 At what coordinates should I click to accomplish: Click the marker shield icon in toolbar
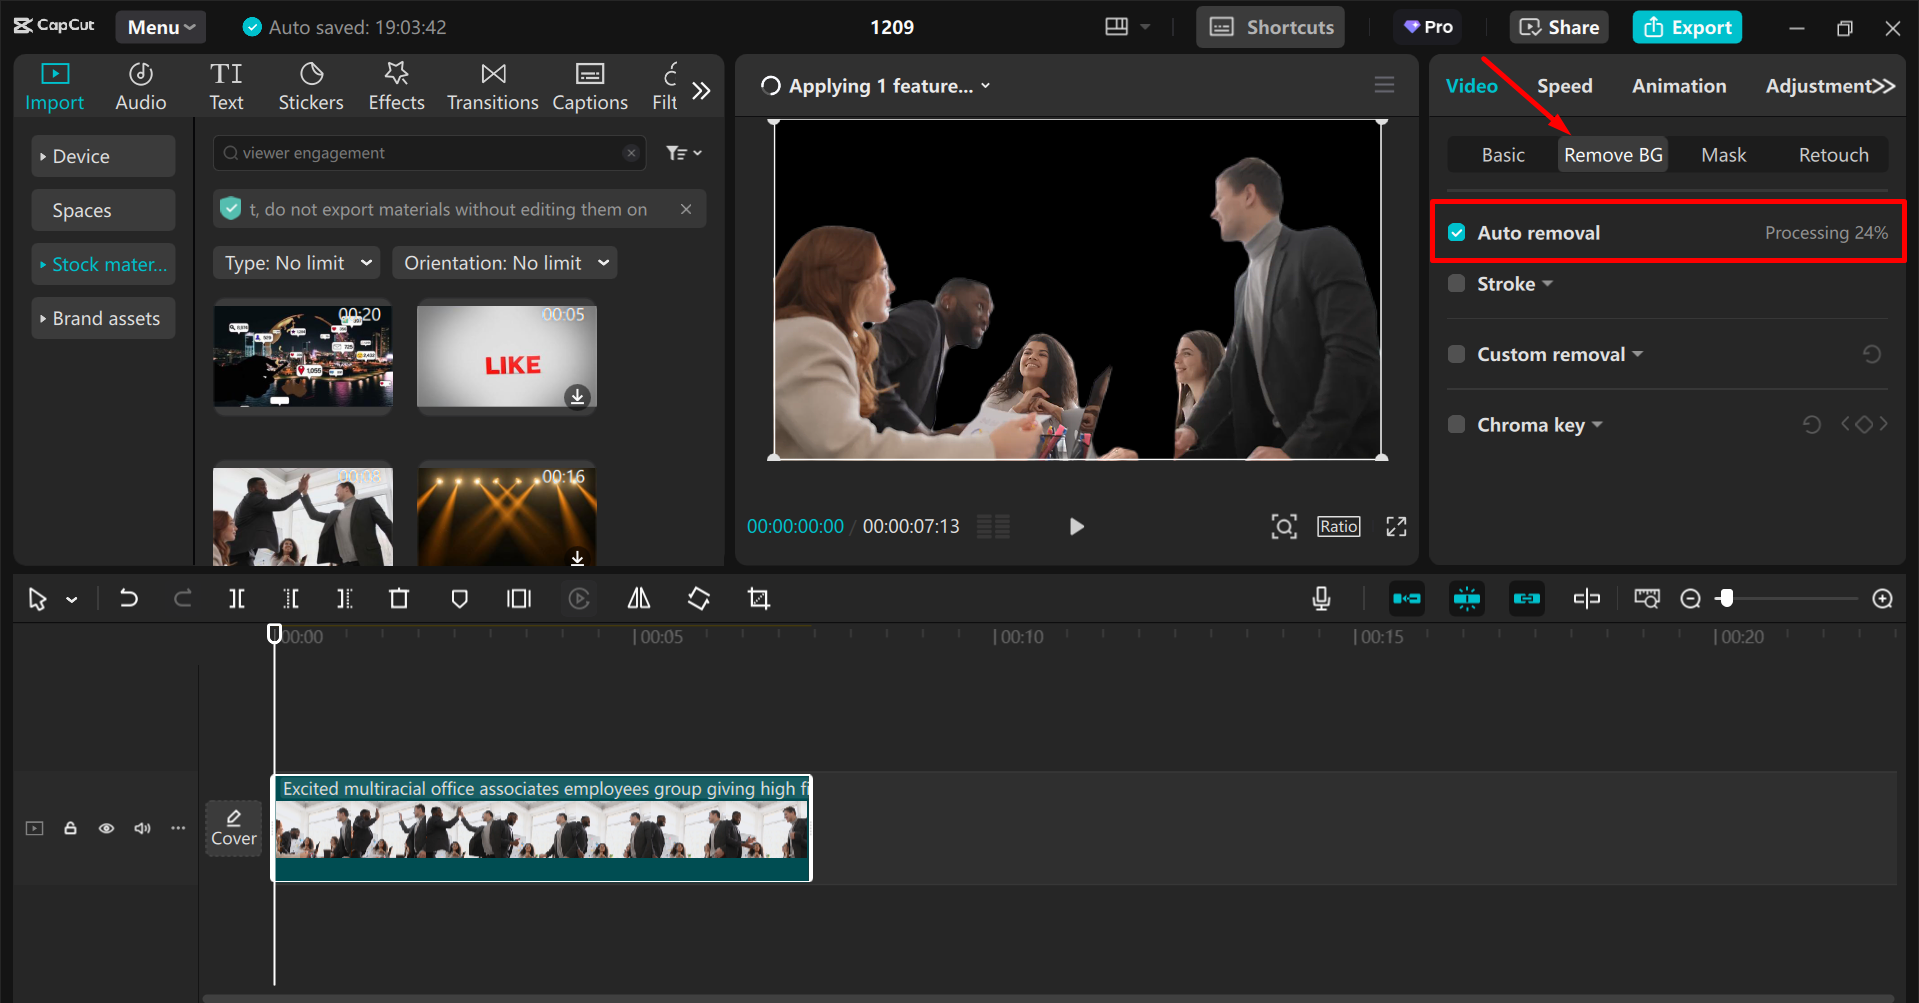(x=459, y=598)
